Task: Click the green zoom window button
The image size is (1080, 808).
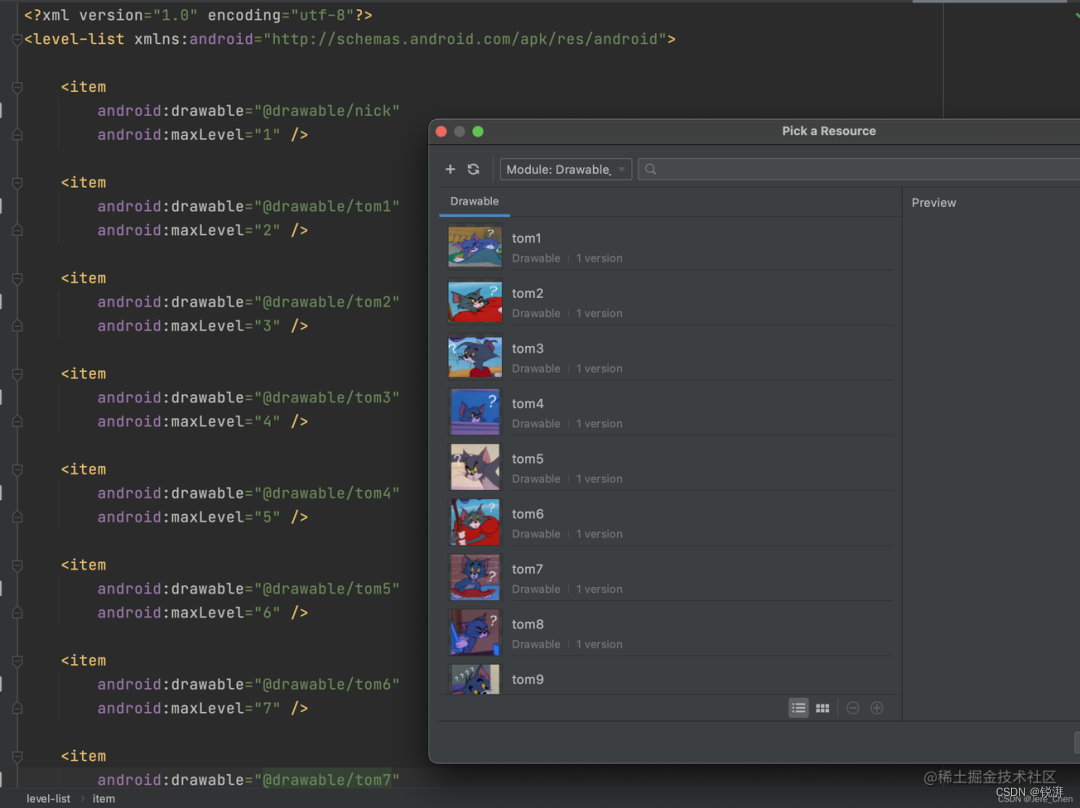Action: 478,132
